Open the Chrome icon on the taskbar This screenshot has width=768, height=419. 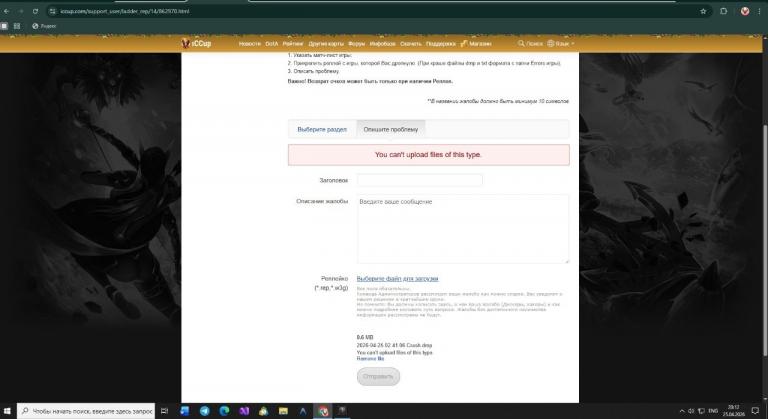[x=323, y=411]
